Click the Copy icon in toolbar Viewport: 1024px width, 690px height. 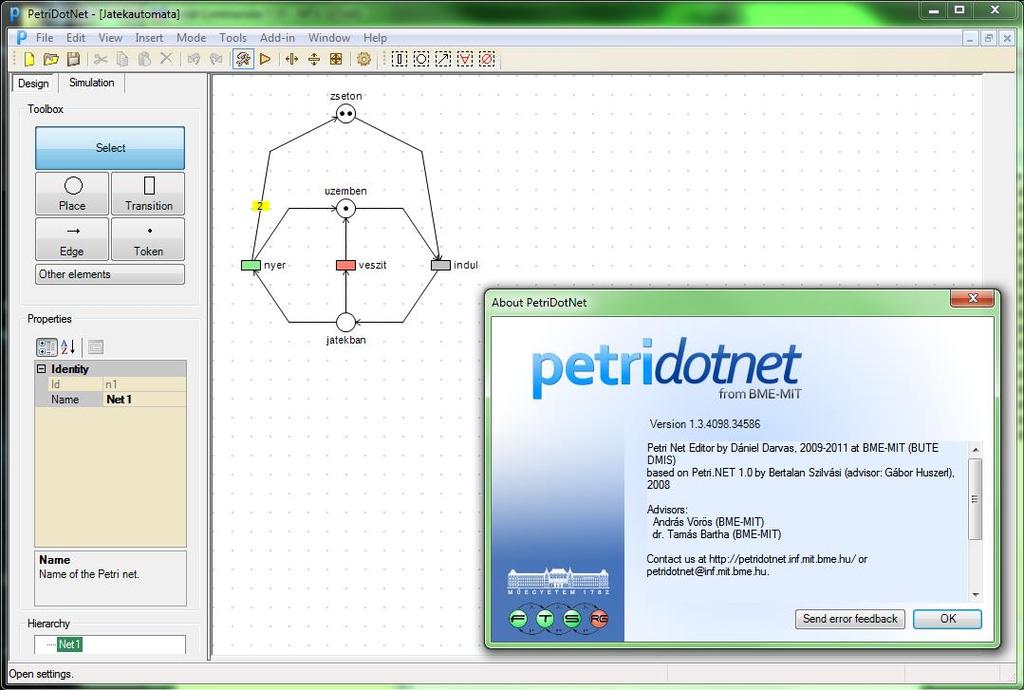(122, 59)
